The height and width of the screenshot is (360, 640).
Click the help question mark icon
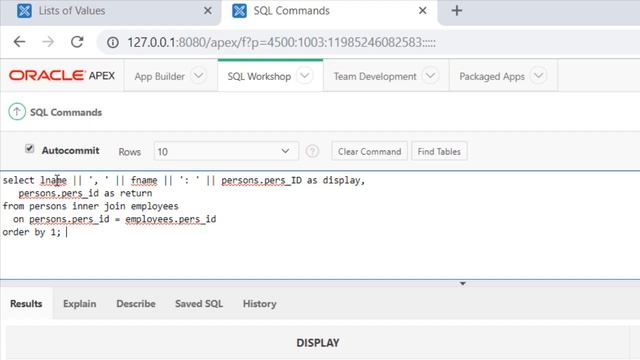(x=312, y=151)
